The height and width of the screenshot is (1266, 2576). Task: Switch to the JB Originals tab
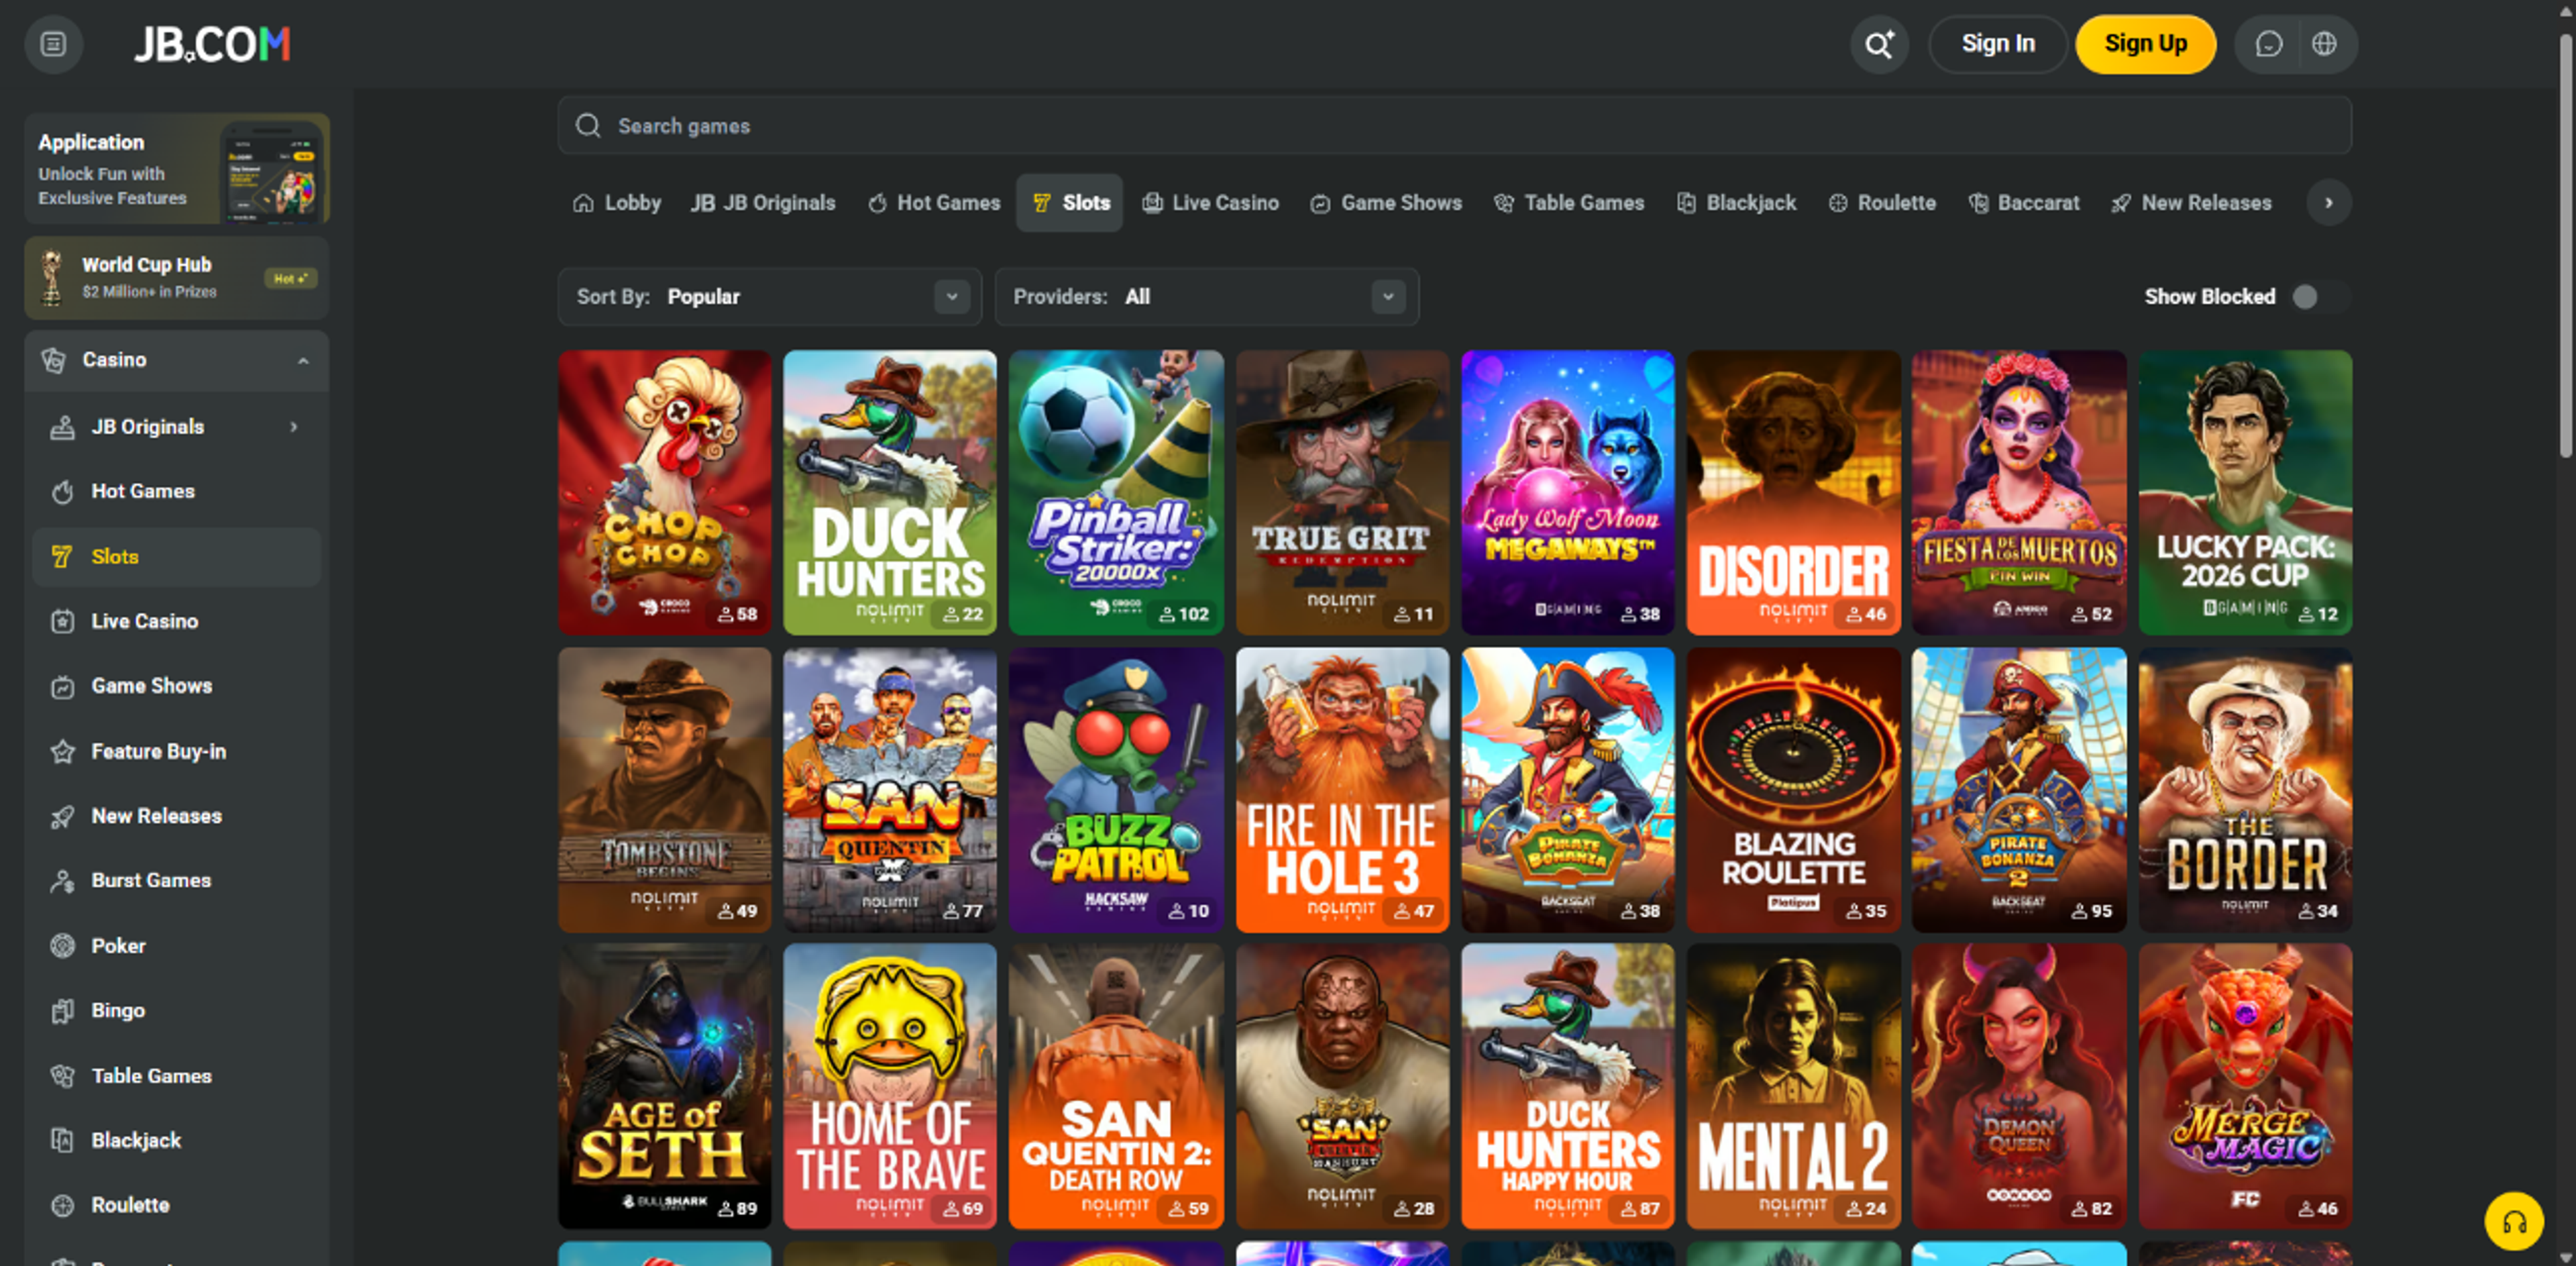tap(762, 203)
